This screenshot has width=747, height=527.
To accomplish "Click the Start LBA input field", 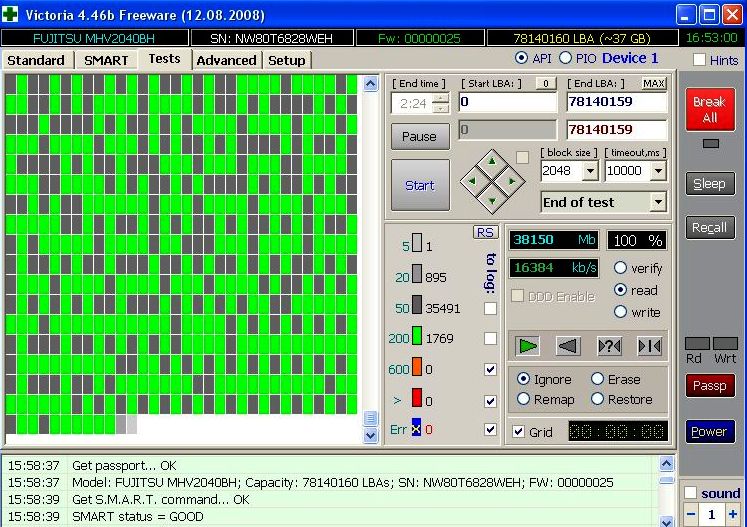I will [506, 102].
